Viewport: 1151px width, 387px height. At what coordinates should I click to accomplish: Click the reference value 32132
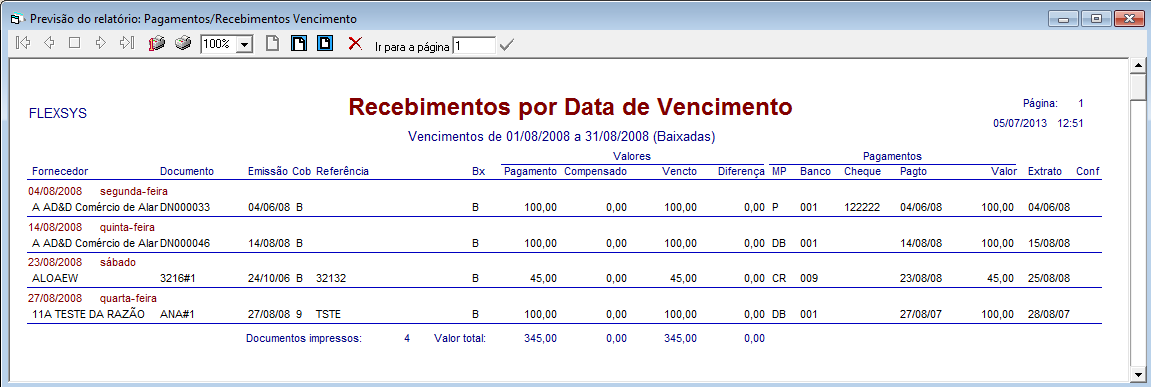(x=331, y=278)
